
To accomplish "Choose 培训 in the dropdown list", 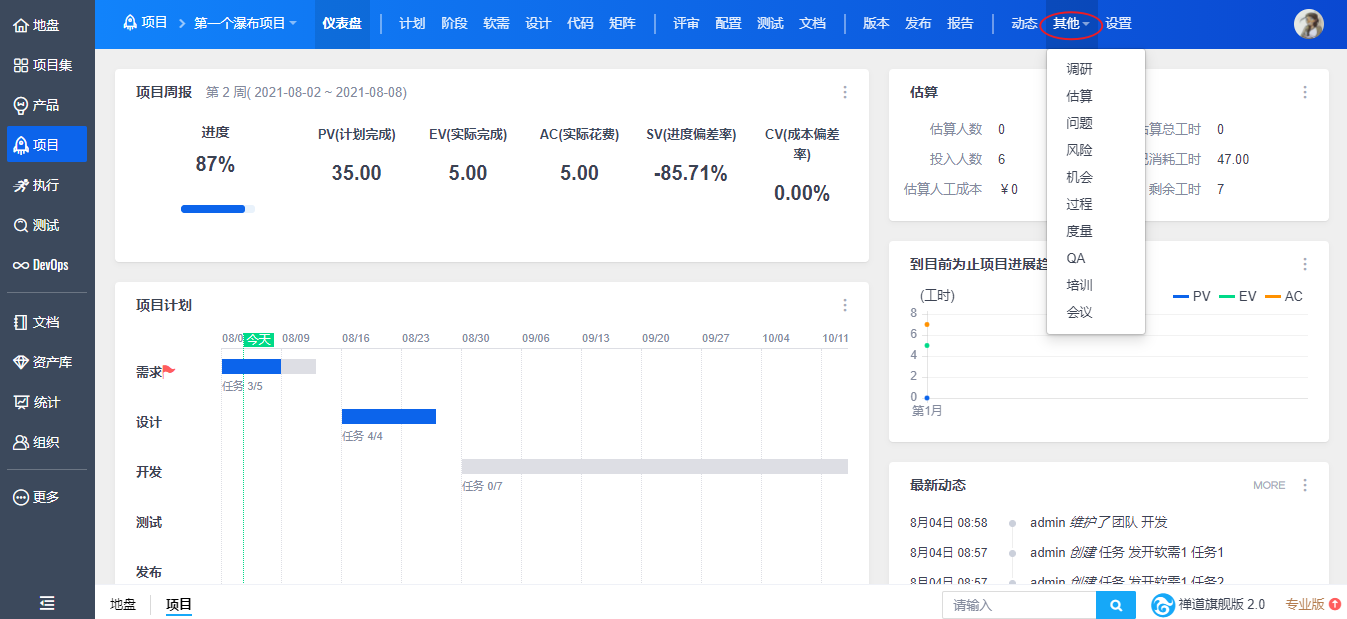I will point(1079,285).
